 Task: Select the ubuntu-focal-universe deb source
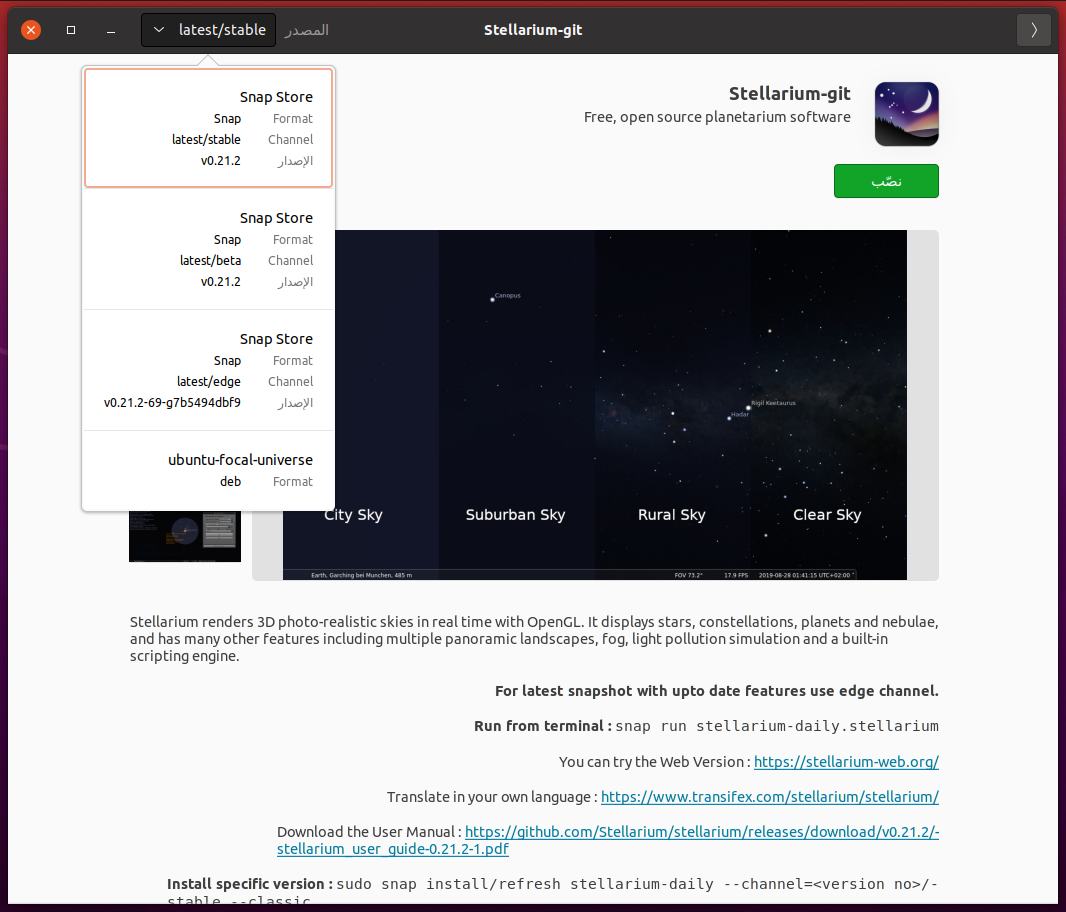click(x=208, y=470)
